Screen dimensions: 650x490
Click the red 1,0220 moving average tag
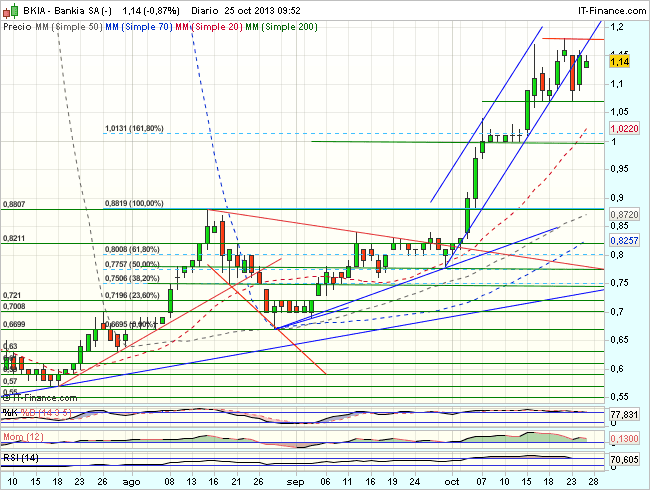click(624, 129)
